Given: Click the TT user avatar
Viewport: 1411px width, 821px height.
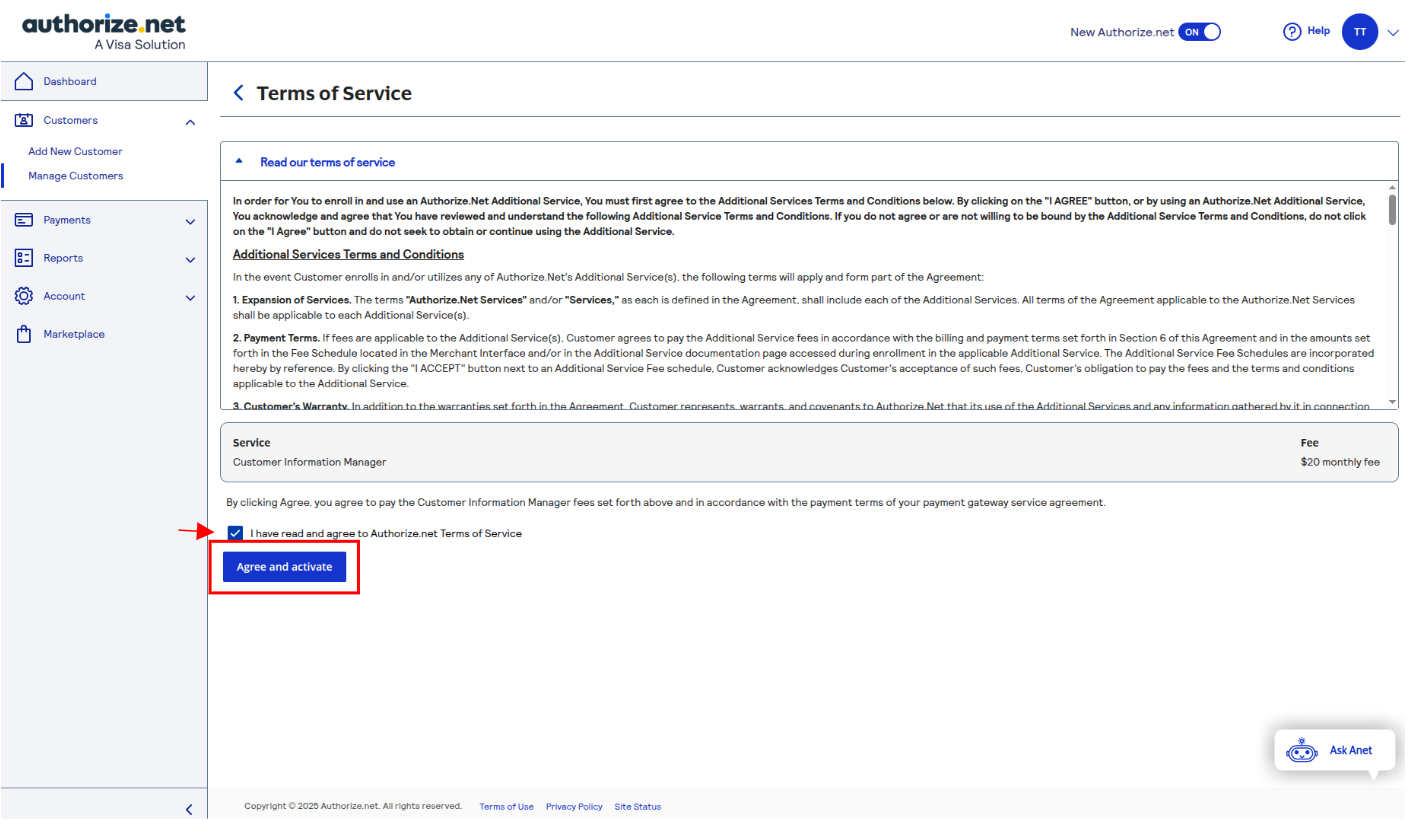Looking at the screenshot, I should 1360,32.
